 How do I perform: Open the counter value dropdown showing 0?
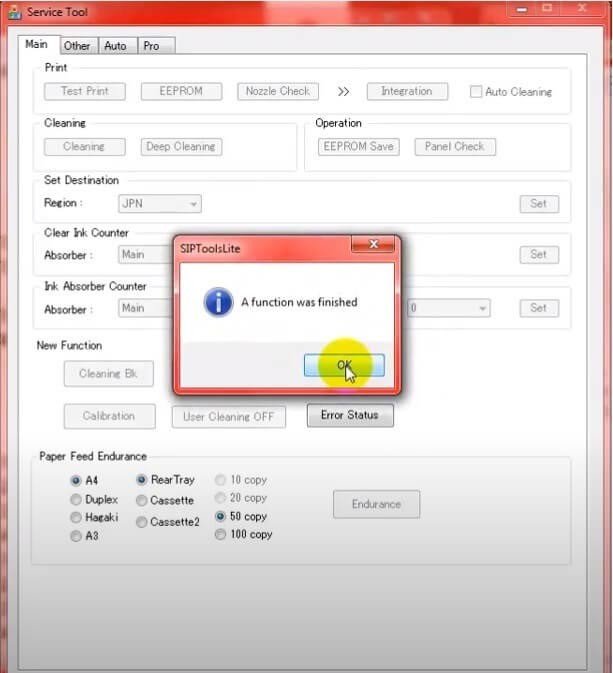(x=449, y=309)
